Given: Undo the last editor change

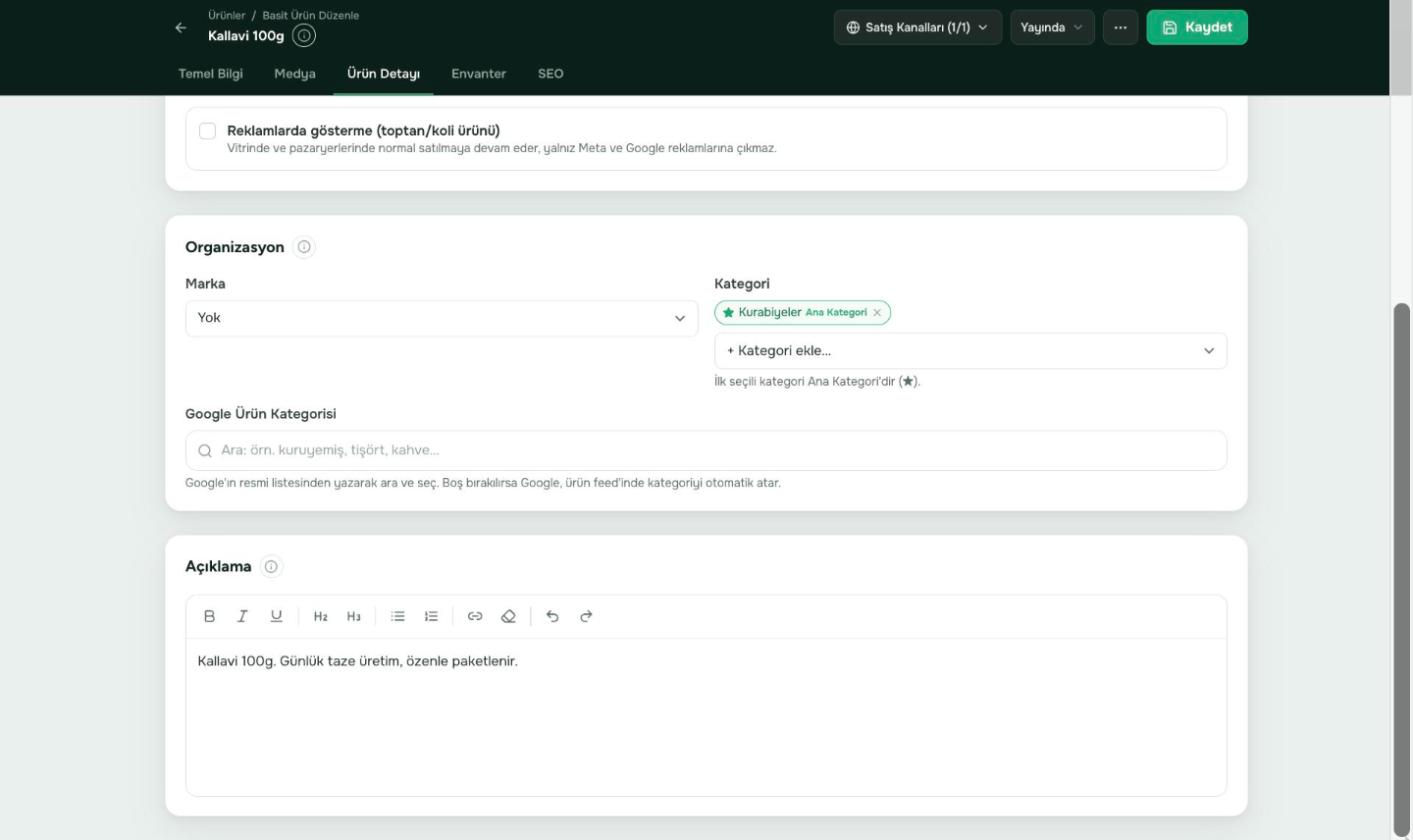Looking at the screenshot, I should [x=552, y=617].
